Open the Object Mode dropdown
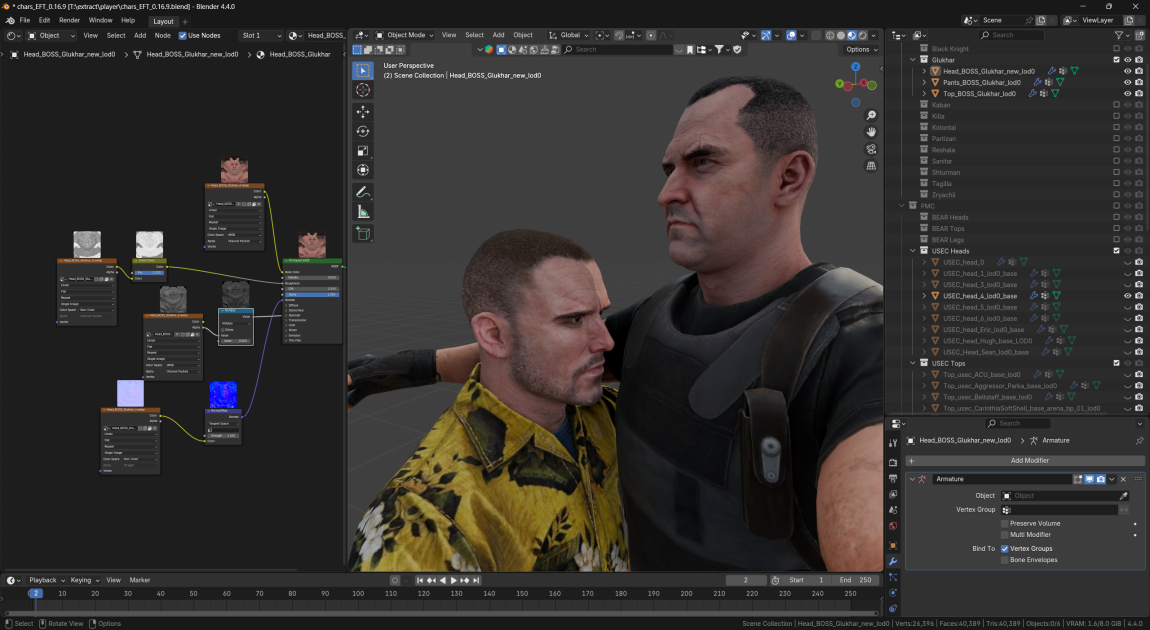The width and height of the screenshot is (1150, 630). click(405, 35)
